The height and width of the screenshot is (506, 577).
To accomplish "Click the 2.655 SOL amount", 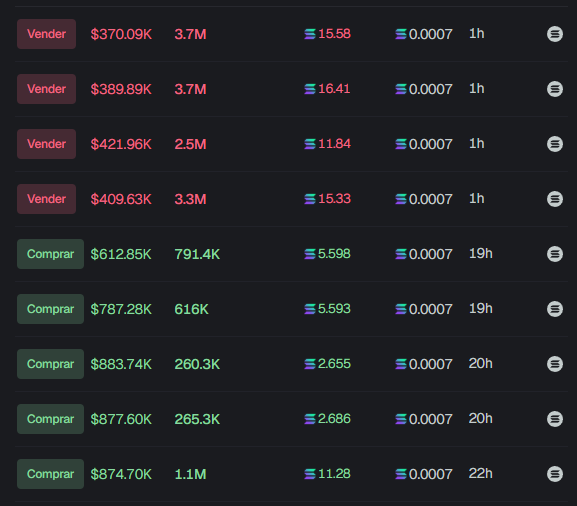I will pyautogui.click(x=334, y=364).
